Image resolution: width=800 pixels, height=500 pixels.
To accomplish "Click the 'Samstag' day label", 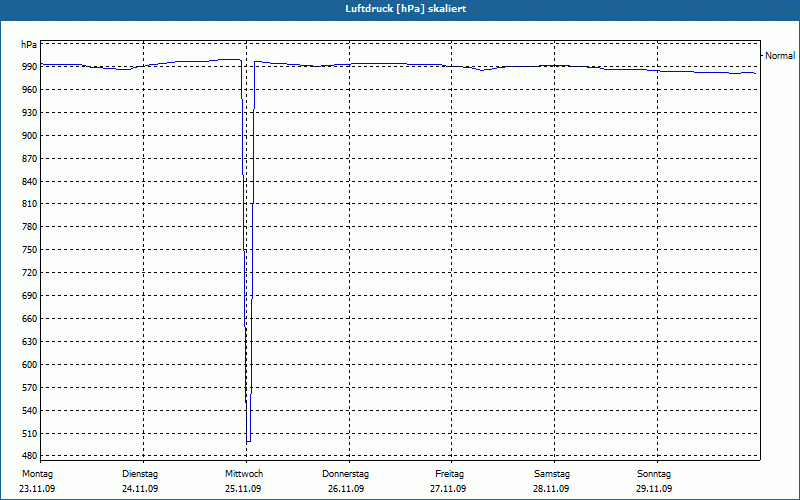I will point(552,474).
